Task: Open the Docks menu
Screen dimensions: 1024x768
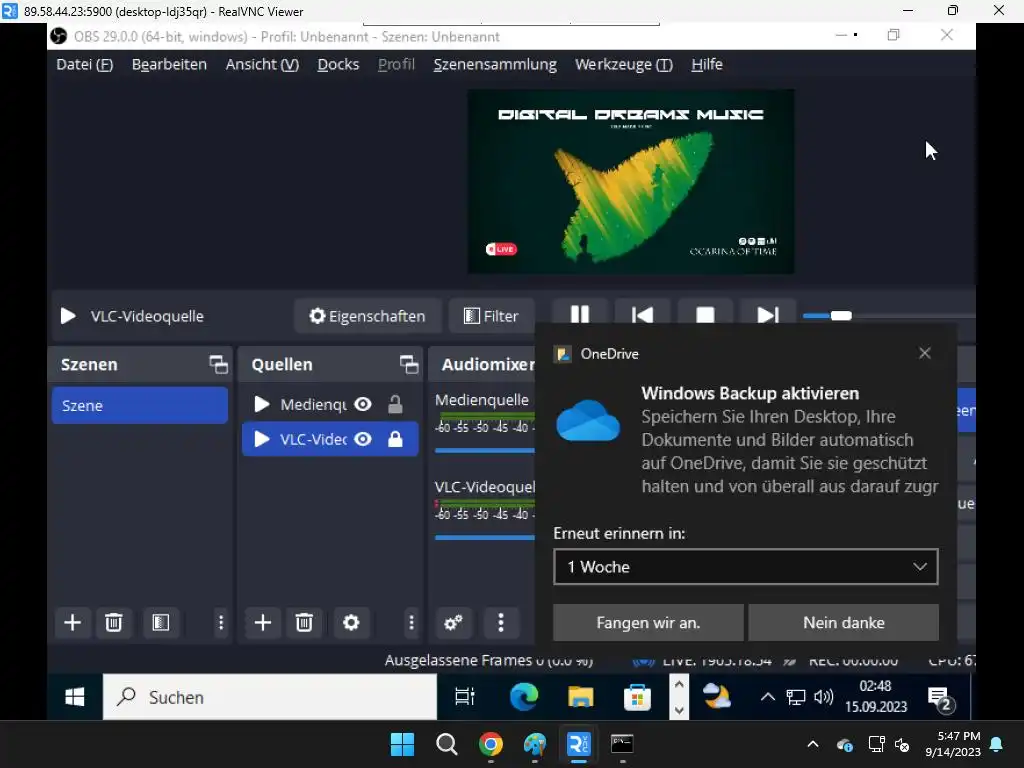Action: tap(338, 64)
